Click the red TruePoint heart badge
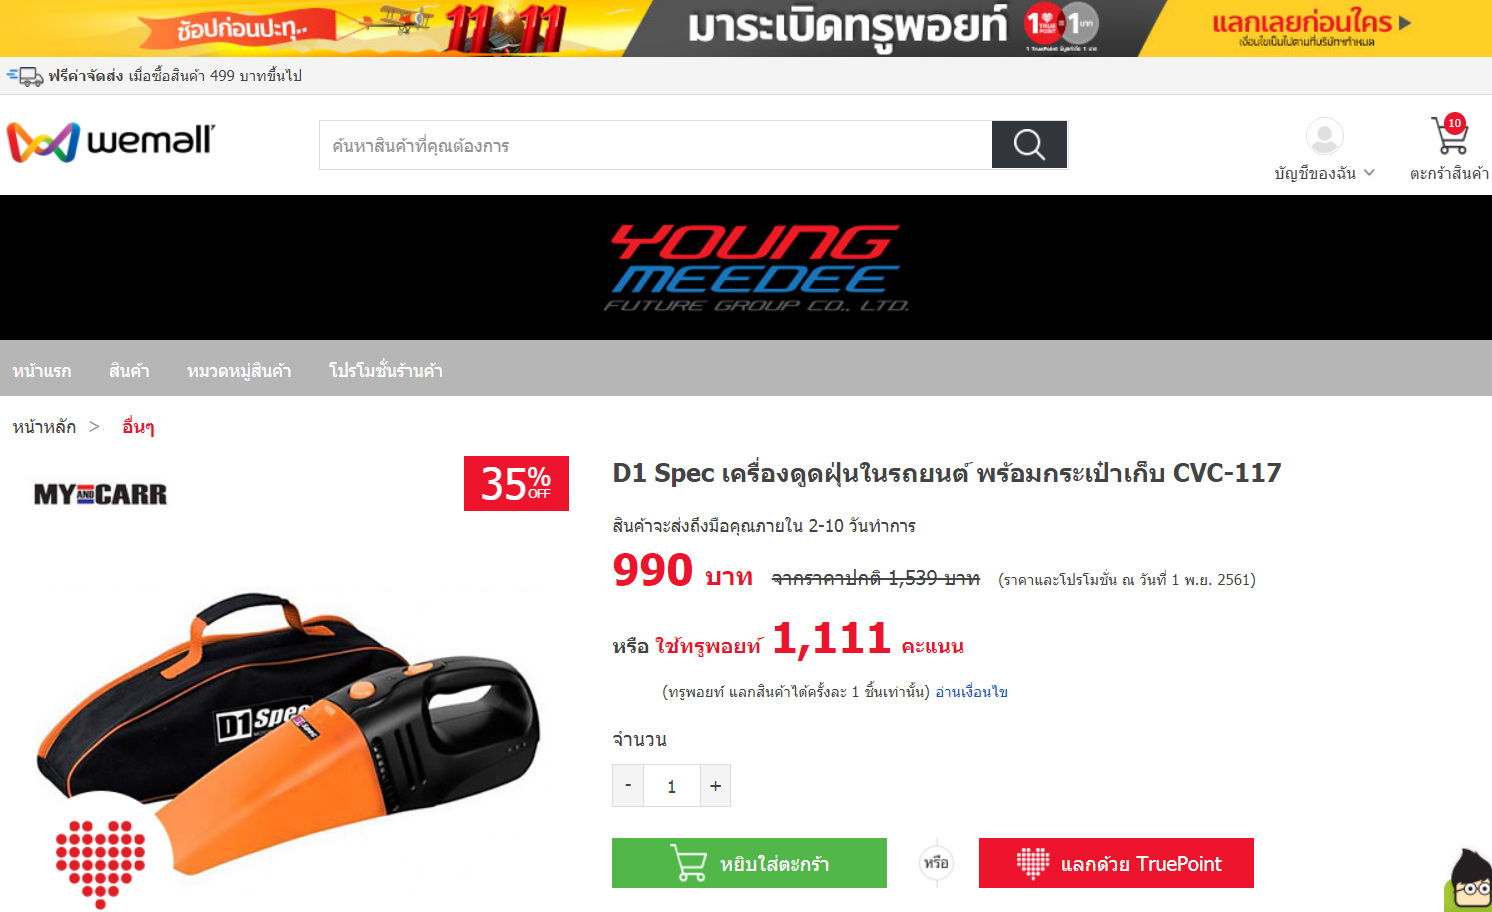 pos(100,864)
